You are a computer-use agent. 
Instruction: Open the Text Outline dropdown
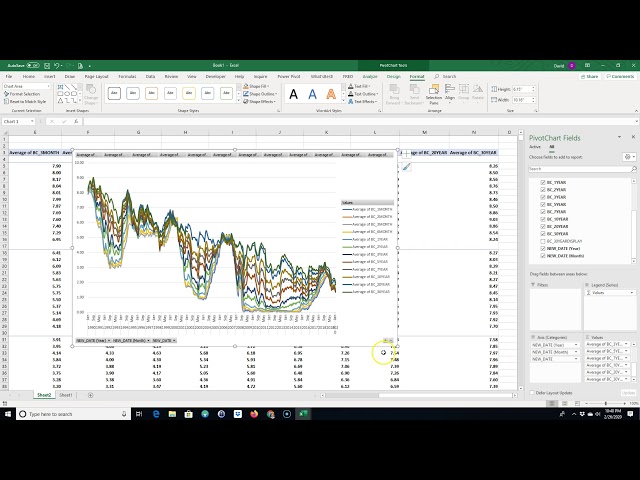[x=363, y=94]
